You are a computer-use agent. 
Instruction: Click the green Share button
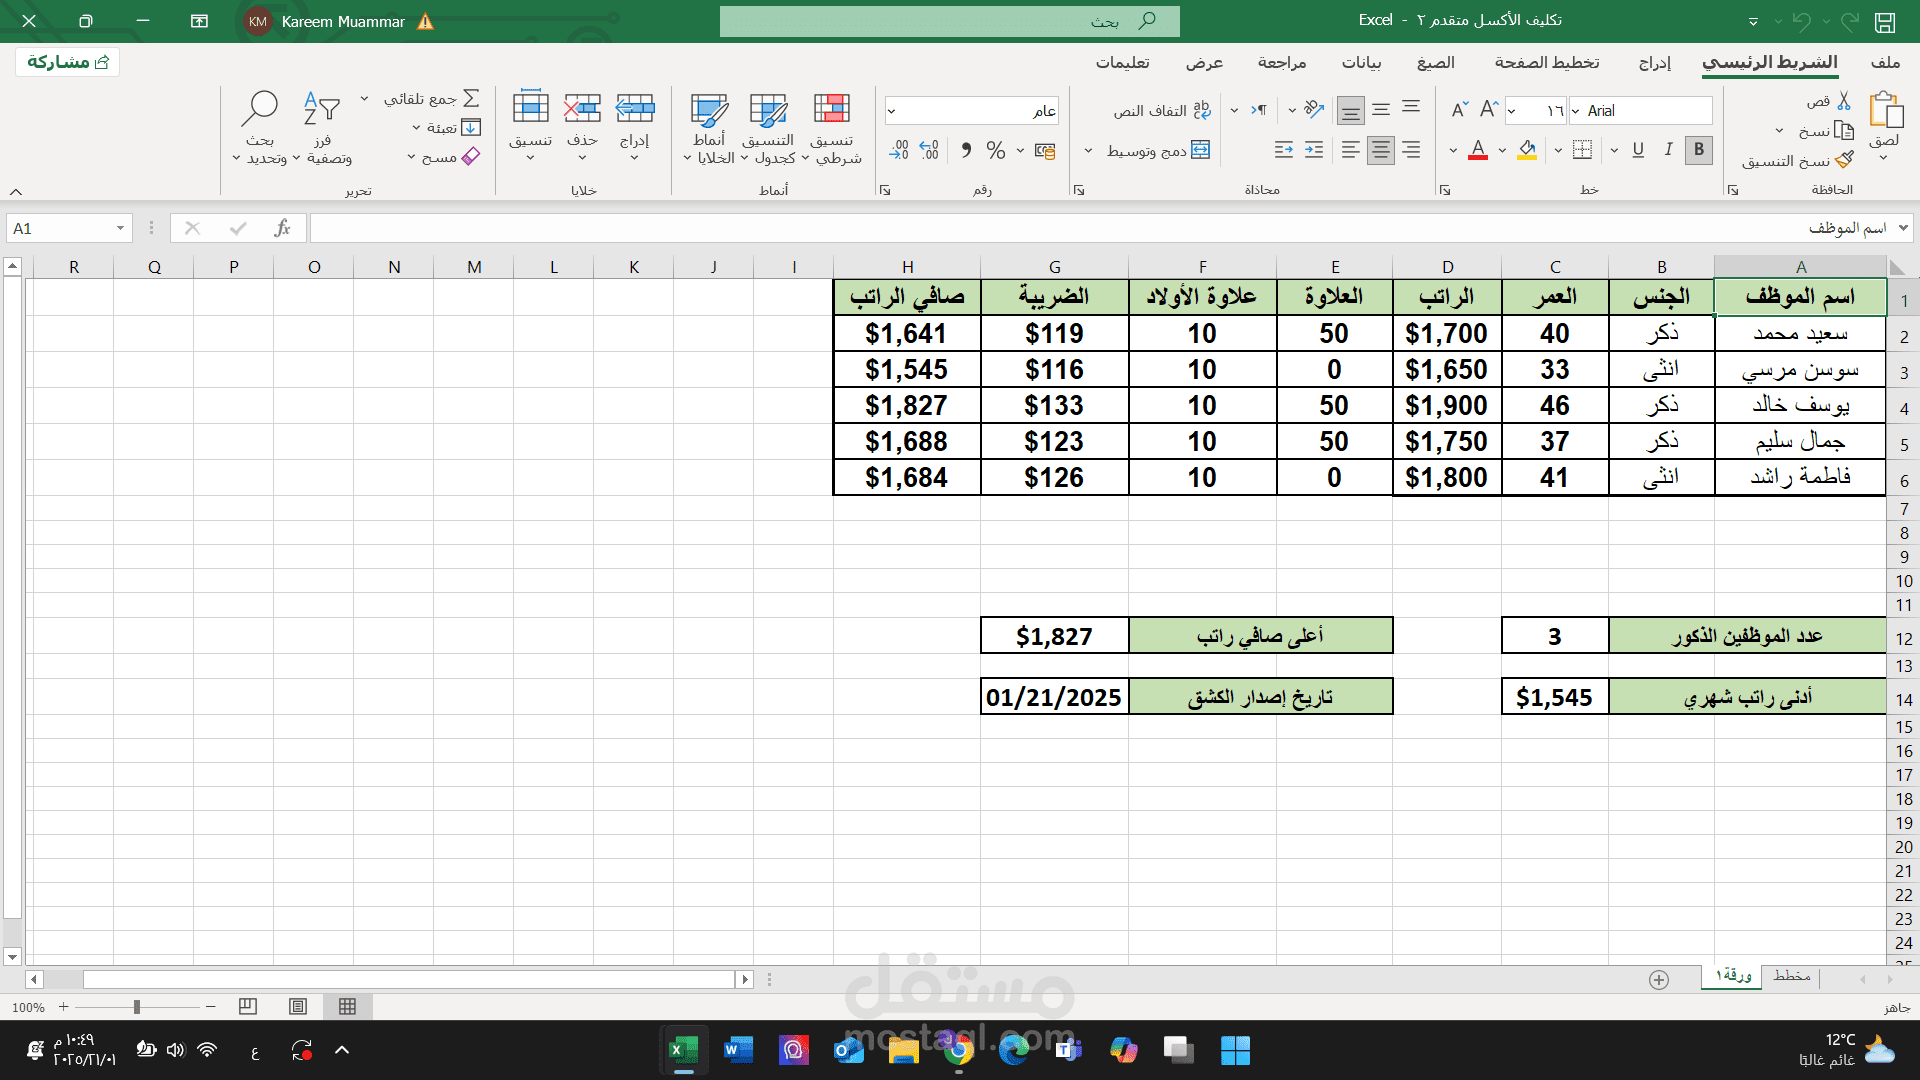[x=68, y=62]
